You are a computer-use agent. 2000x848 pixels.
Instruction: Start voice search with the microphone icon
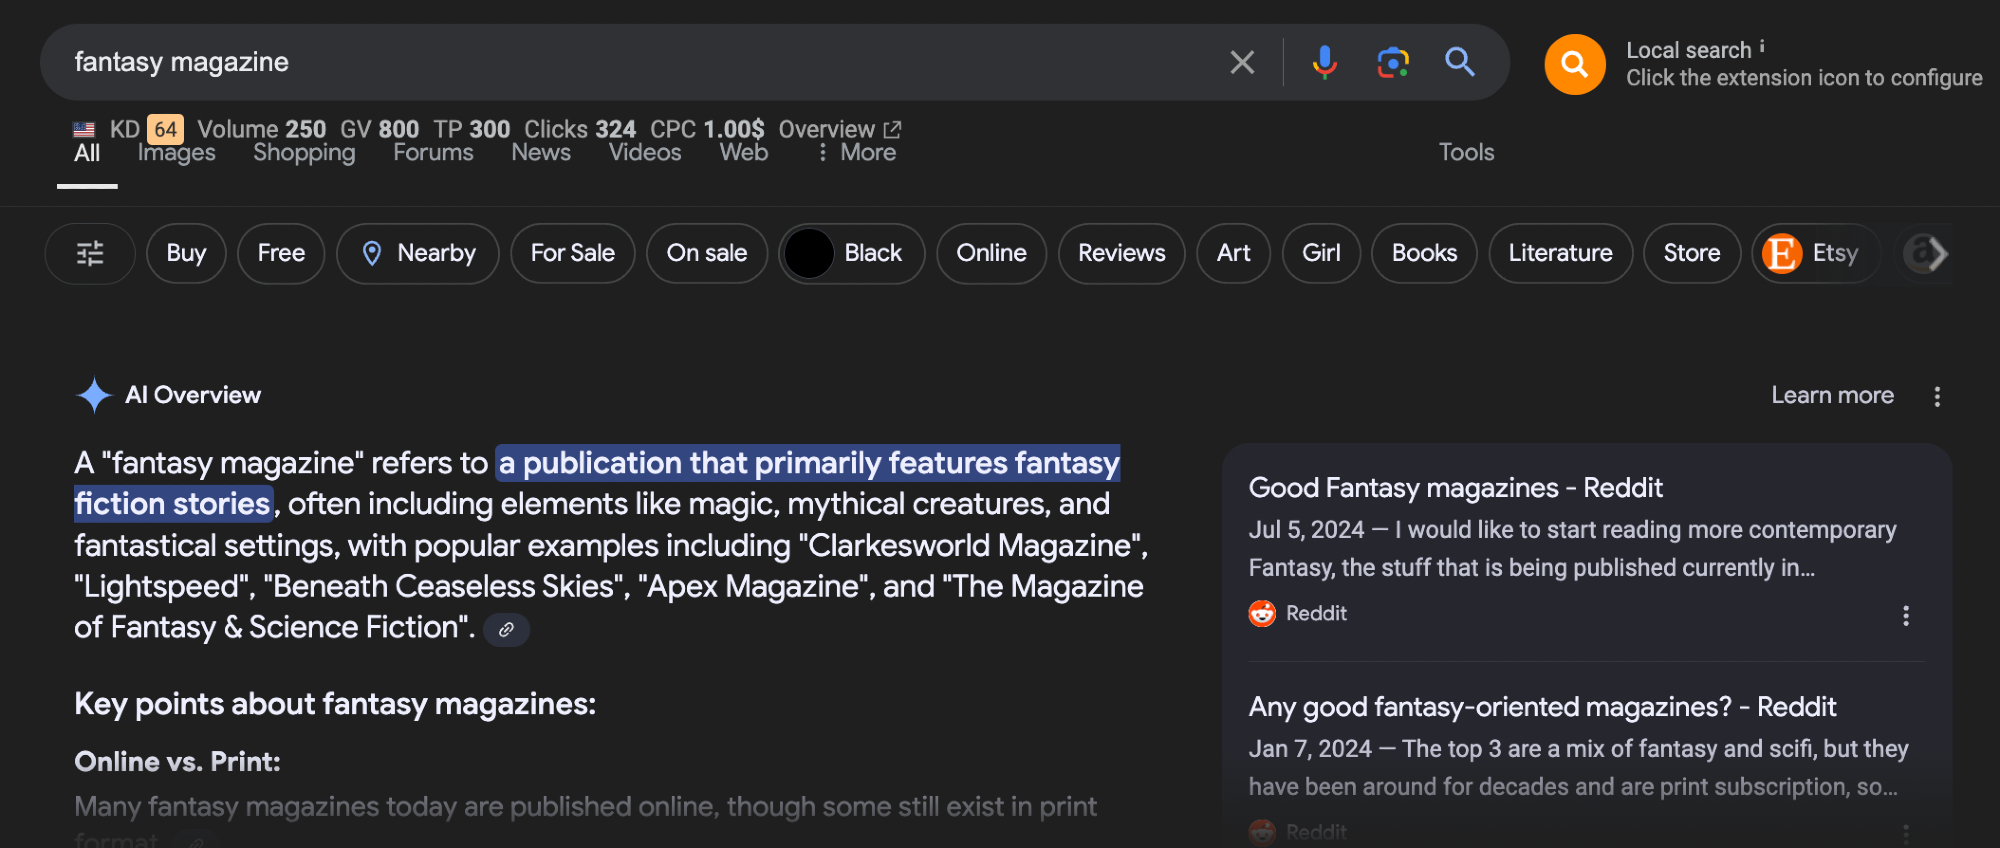pyautogui.click(x=1324, y=62)
